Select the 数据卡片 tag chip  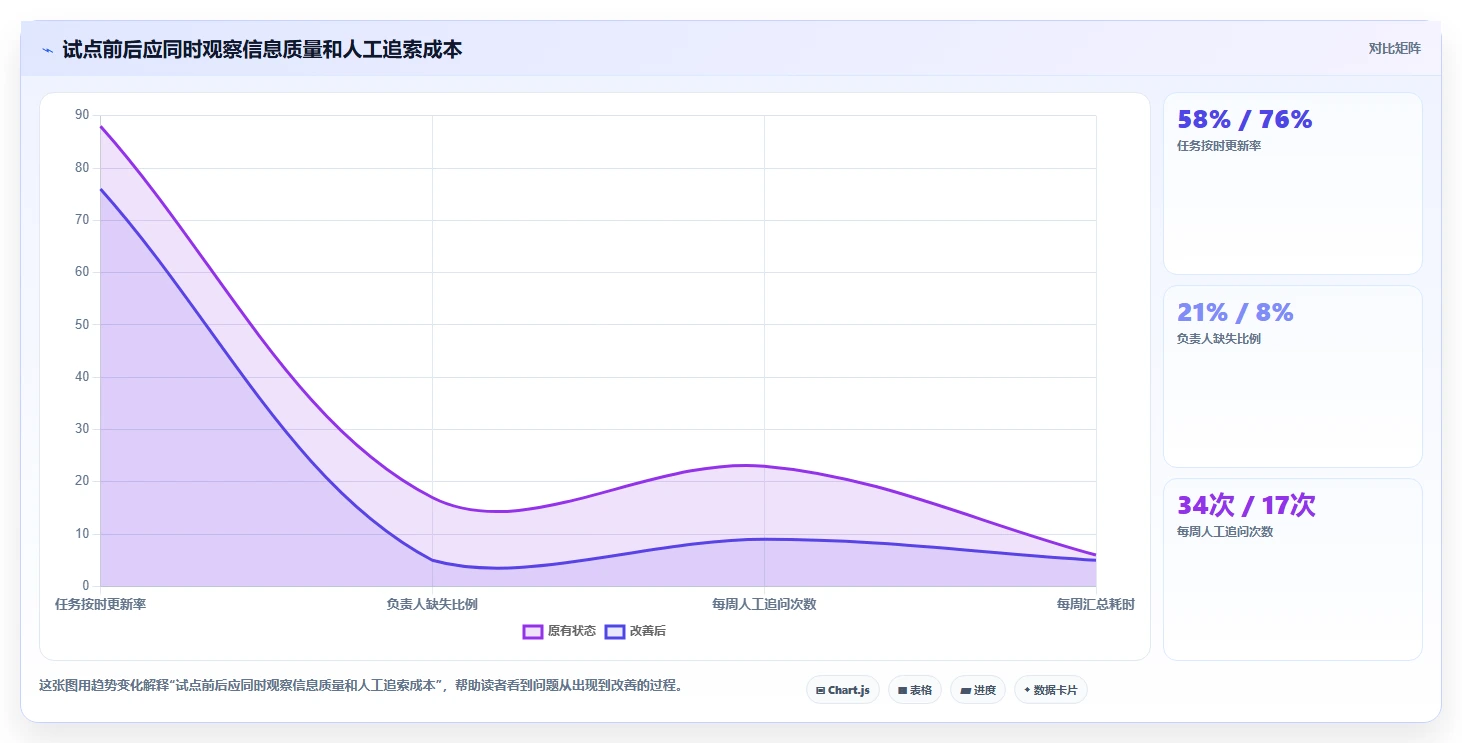(1051, 690)
